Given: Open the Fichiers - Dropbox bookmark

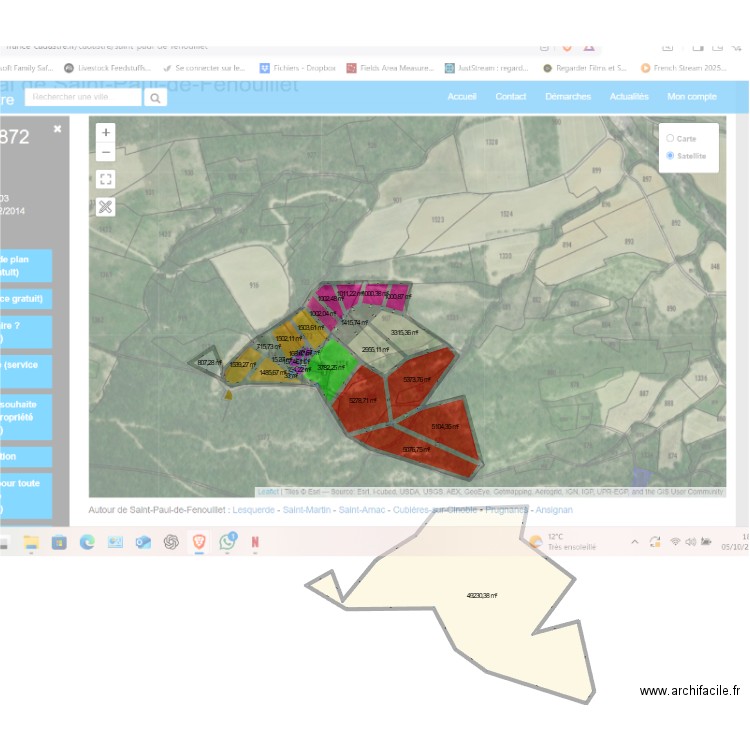Looking at the screenshot, I should point(301,68).
